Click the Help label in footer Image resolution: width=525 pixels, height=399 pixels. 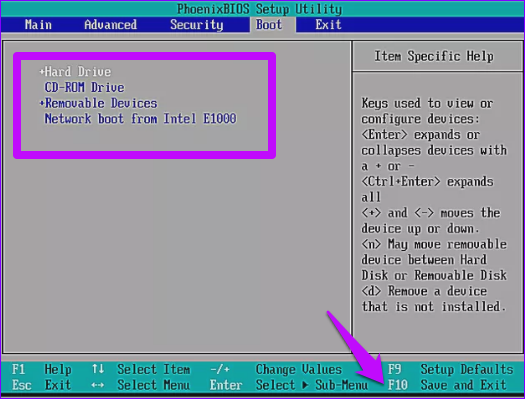pyautogui.click(x=58, y=370)
